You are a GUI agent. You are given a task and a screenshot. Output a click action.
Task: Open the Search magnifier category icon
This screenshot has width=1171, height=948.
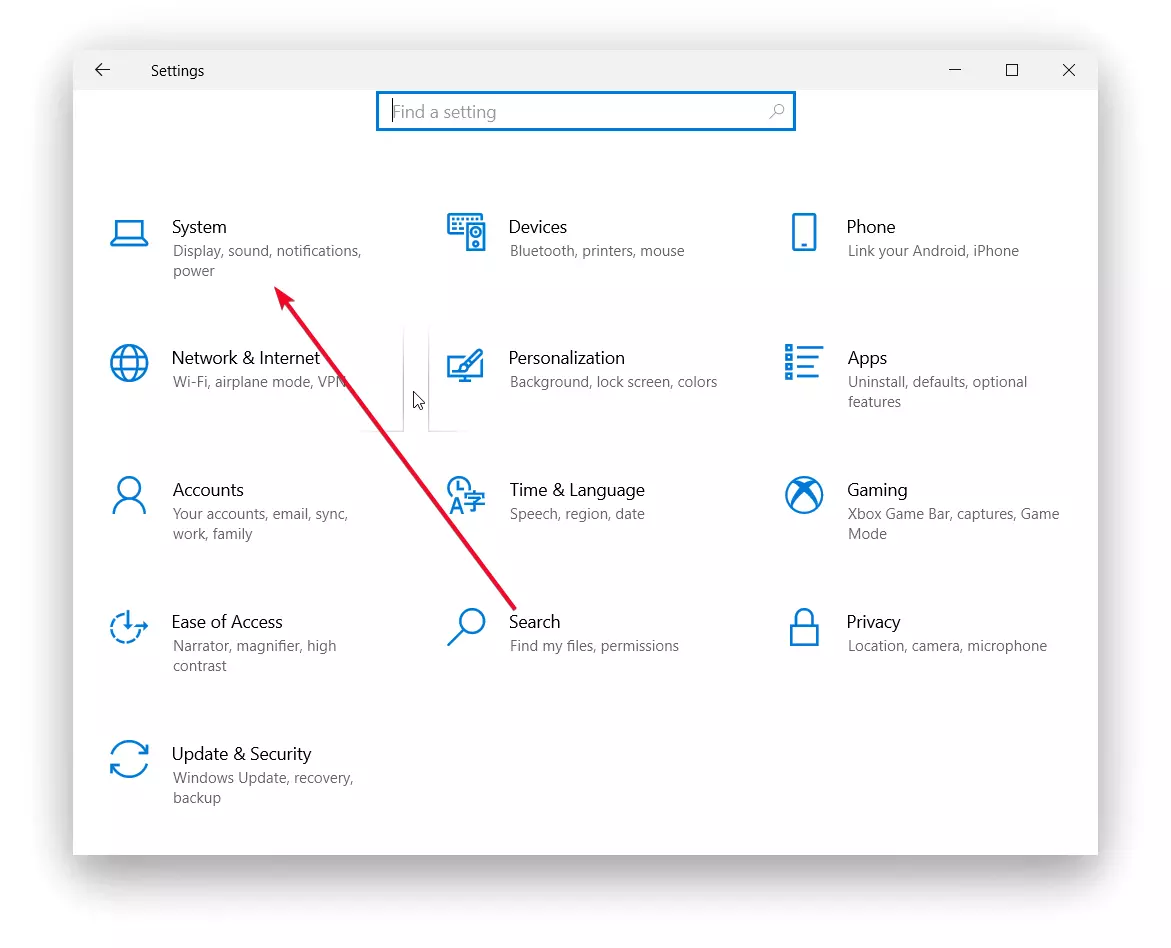466,627
